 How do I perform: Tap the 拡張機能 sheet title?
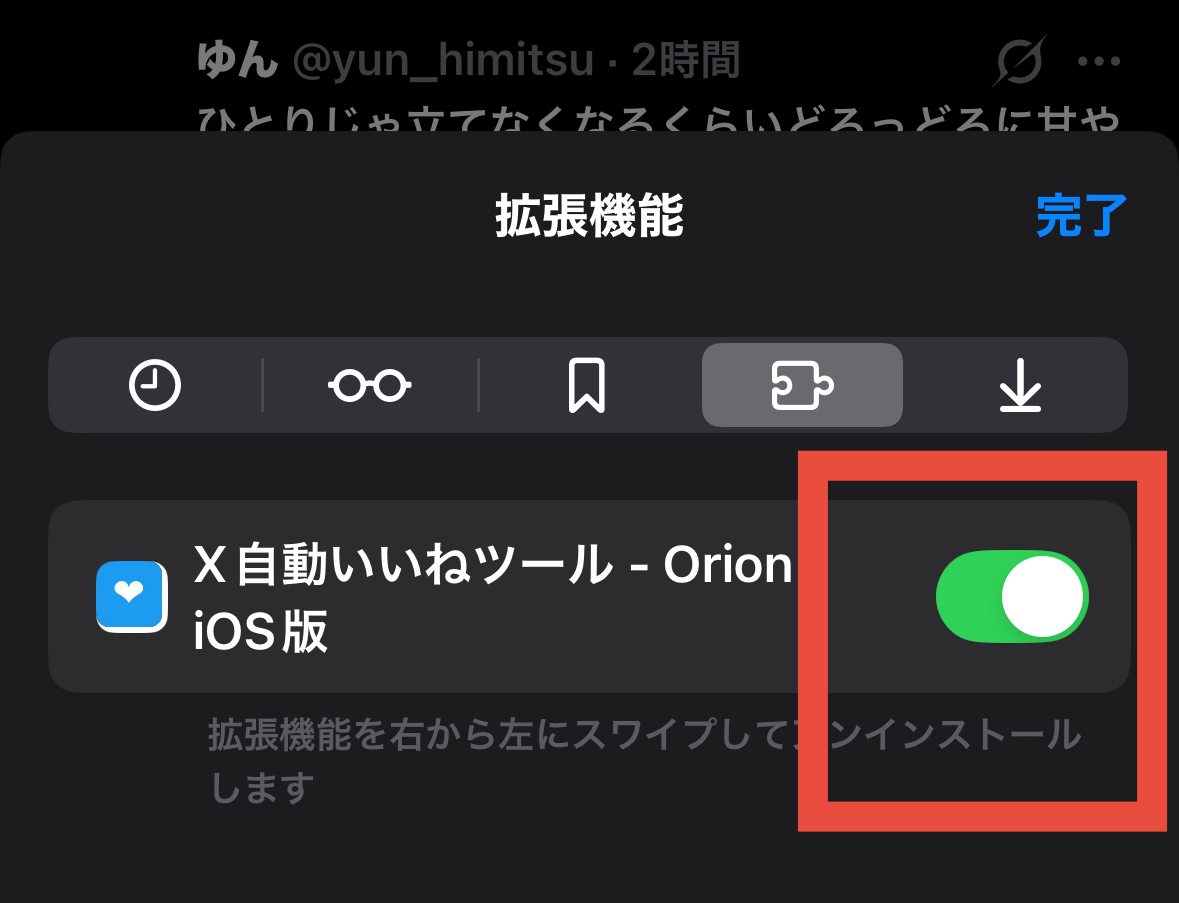[x=589, y=216]
